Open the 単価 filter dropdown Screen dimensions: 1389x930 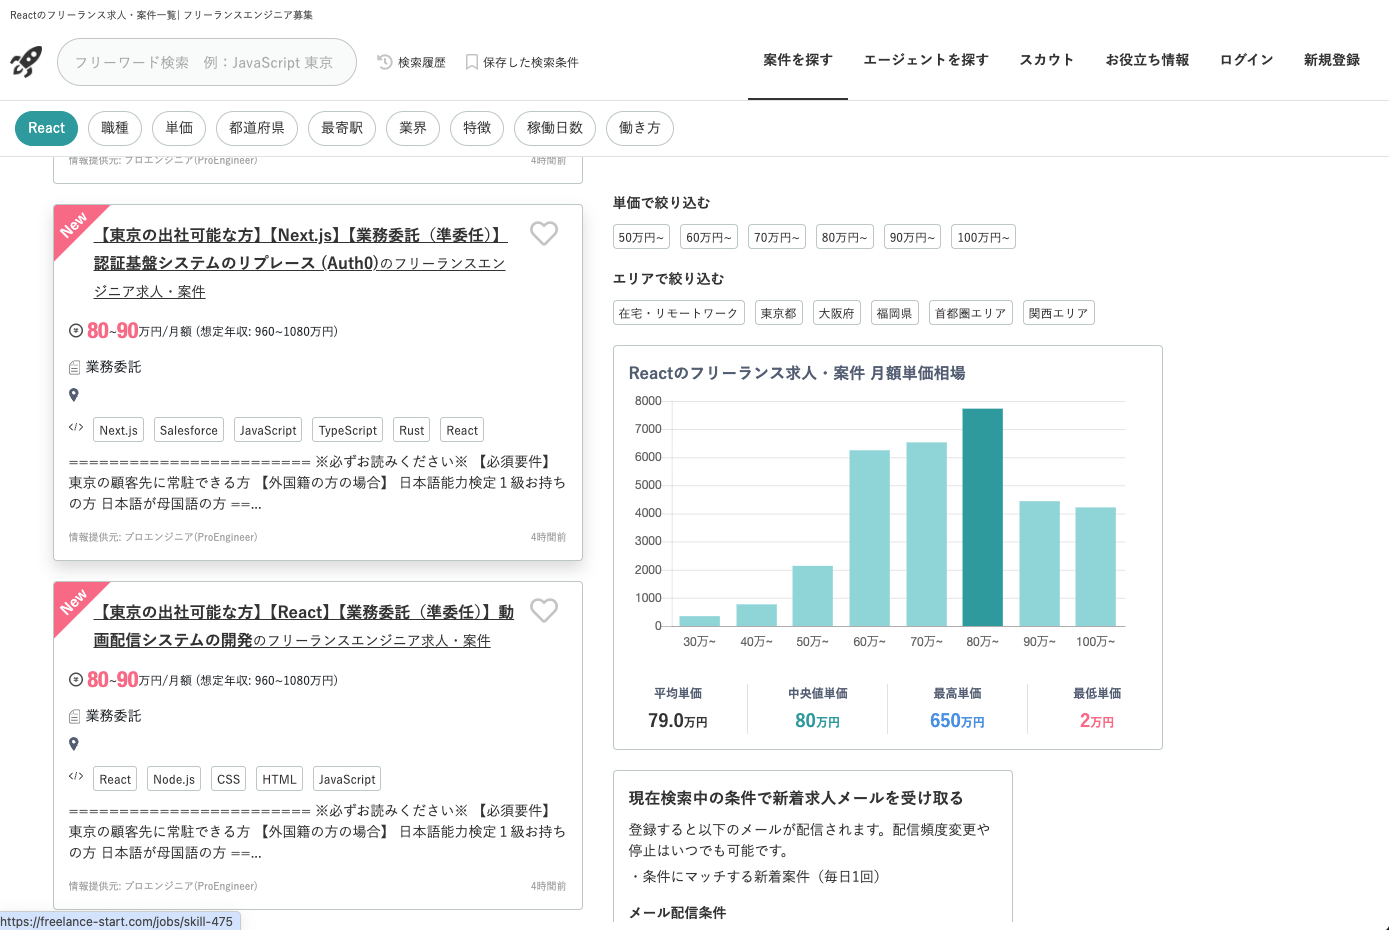pos(179,128)
